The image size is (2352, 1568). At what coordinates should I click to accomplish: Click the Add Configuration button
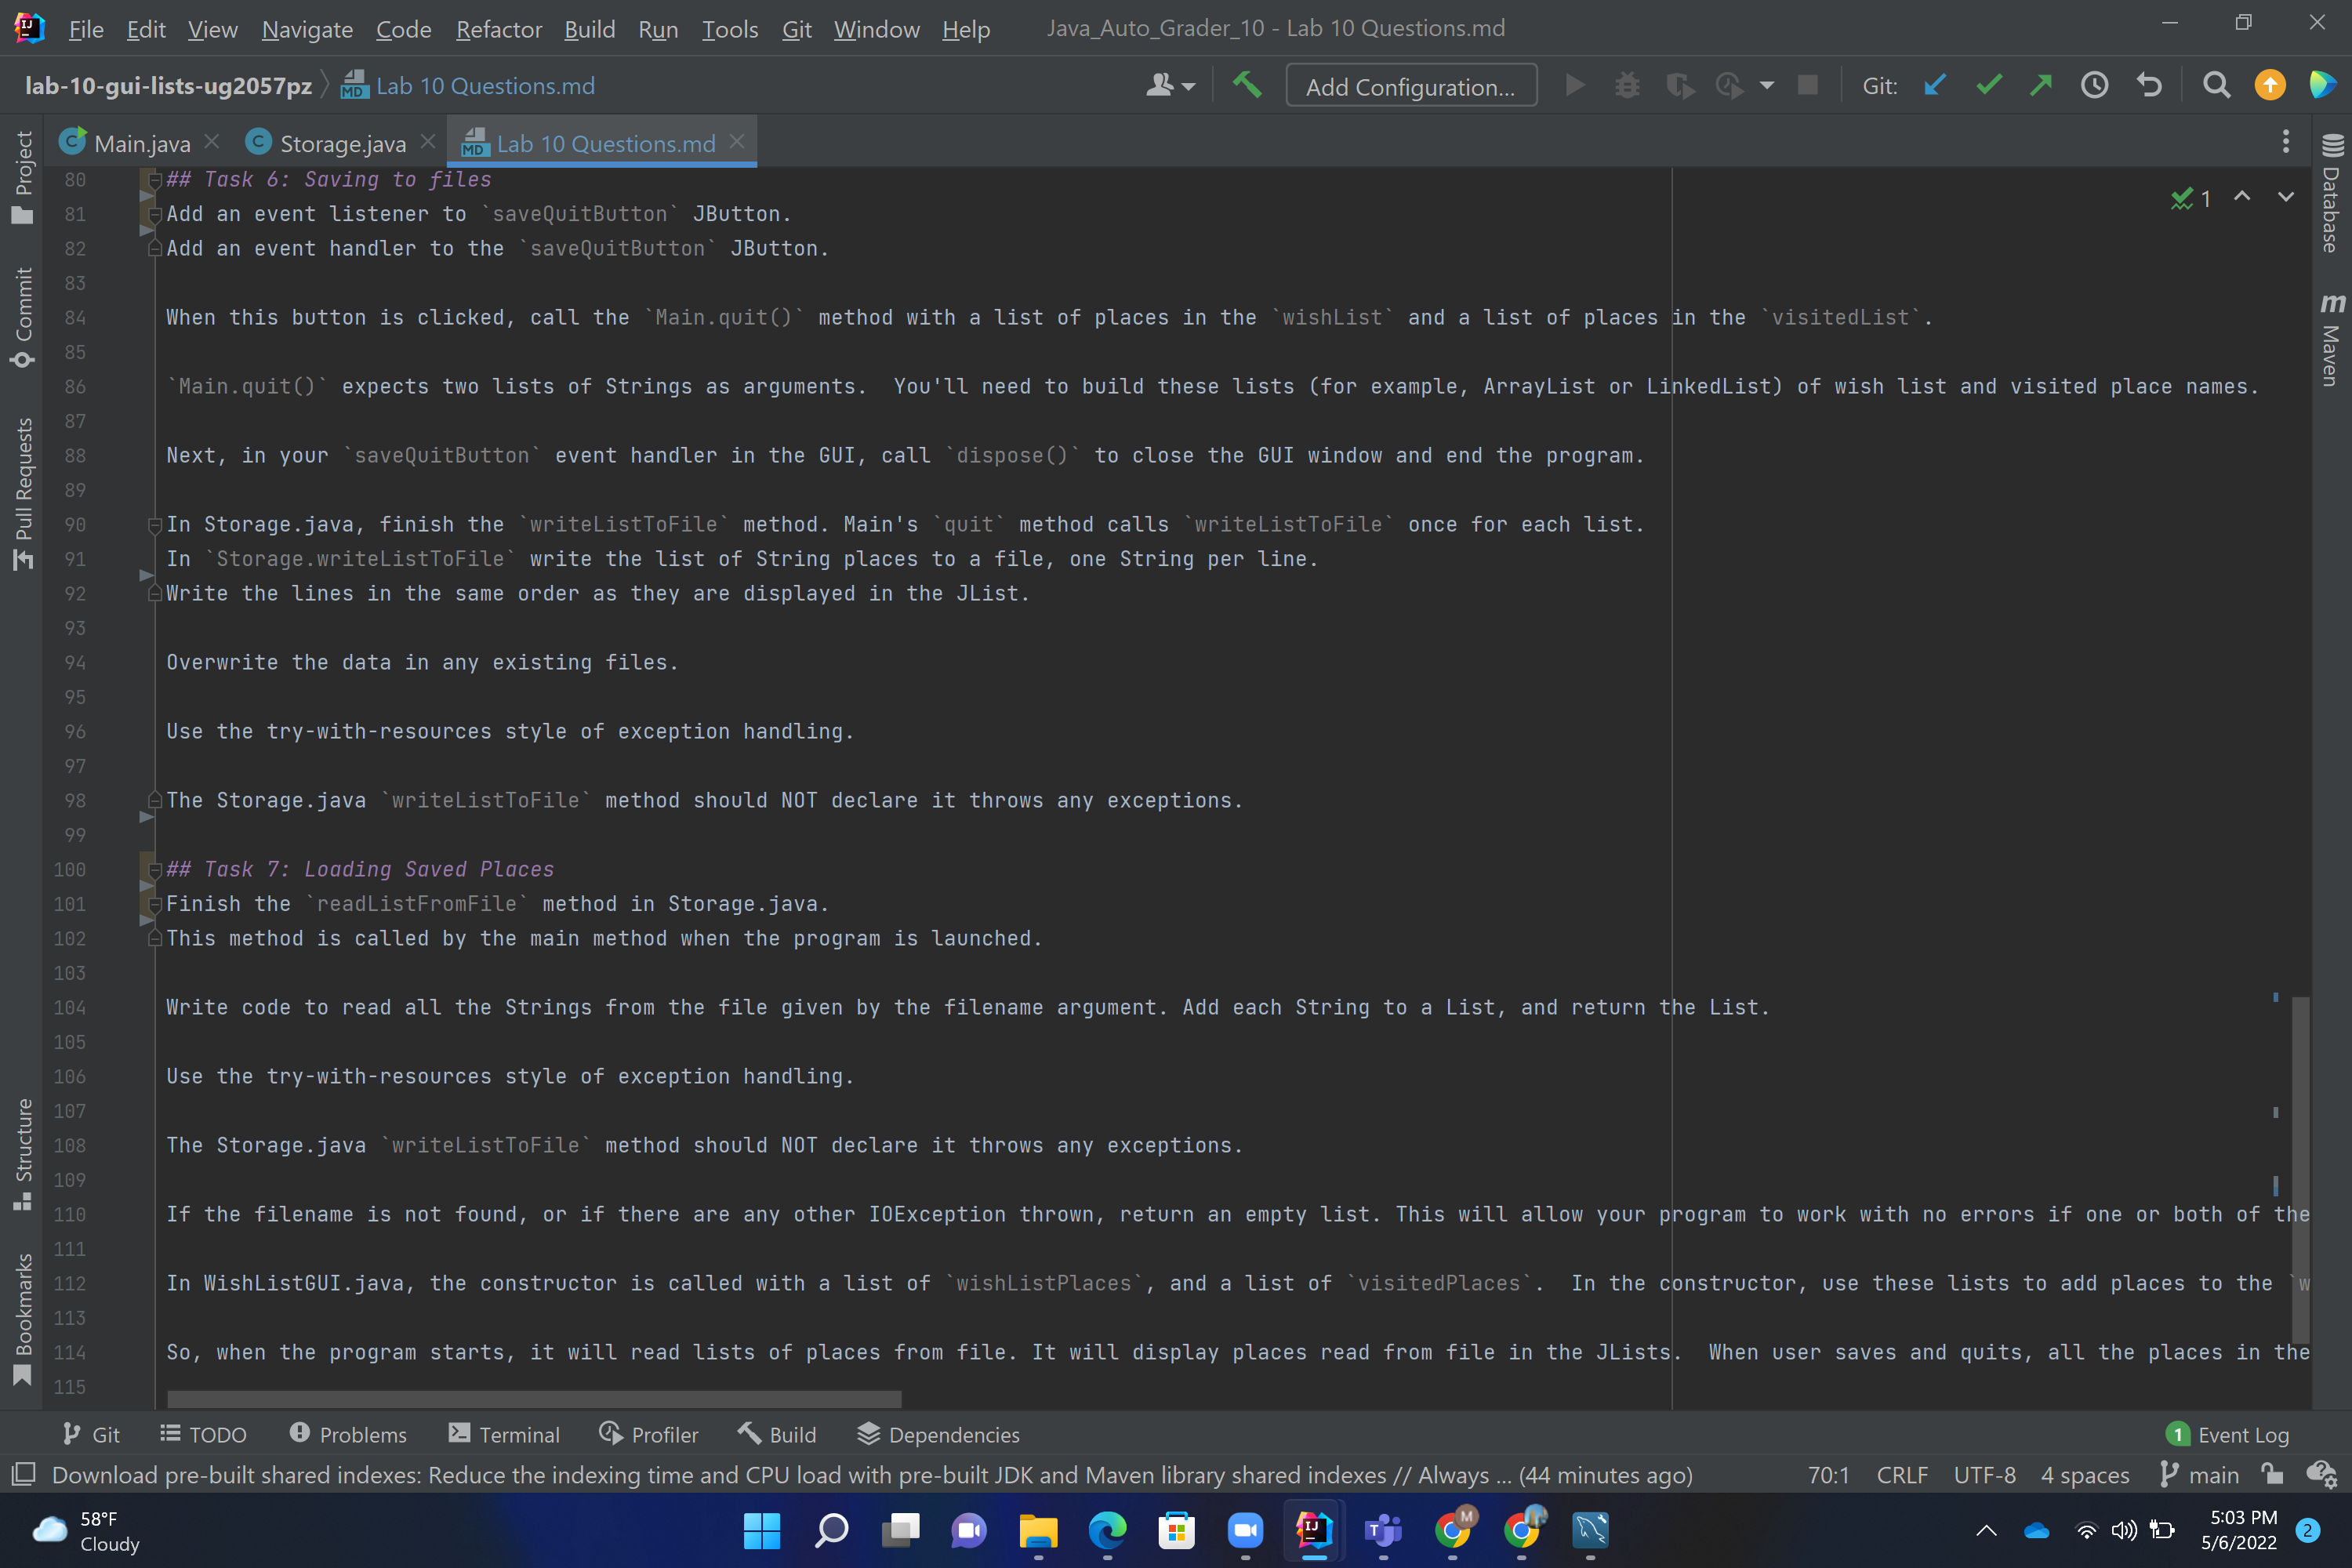(1411, 85)
